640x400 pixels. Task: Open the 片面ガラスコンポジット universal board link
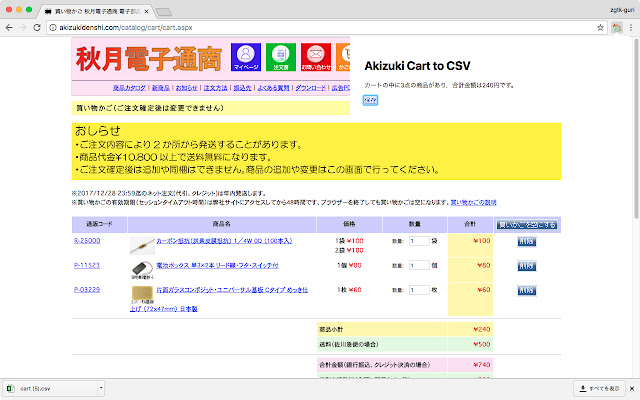232,290
